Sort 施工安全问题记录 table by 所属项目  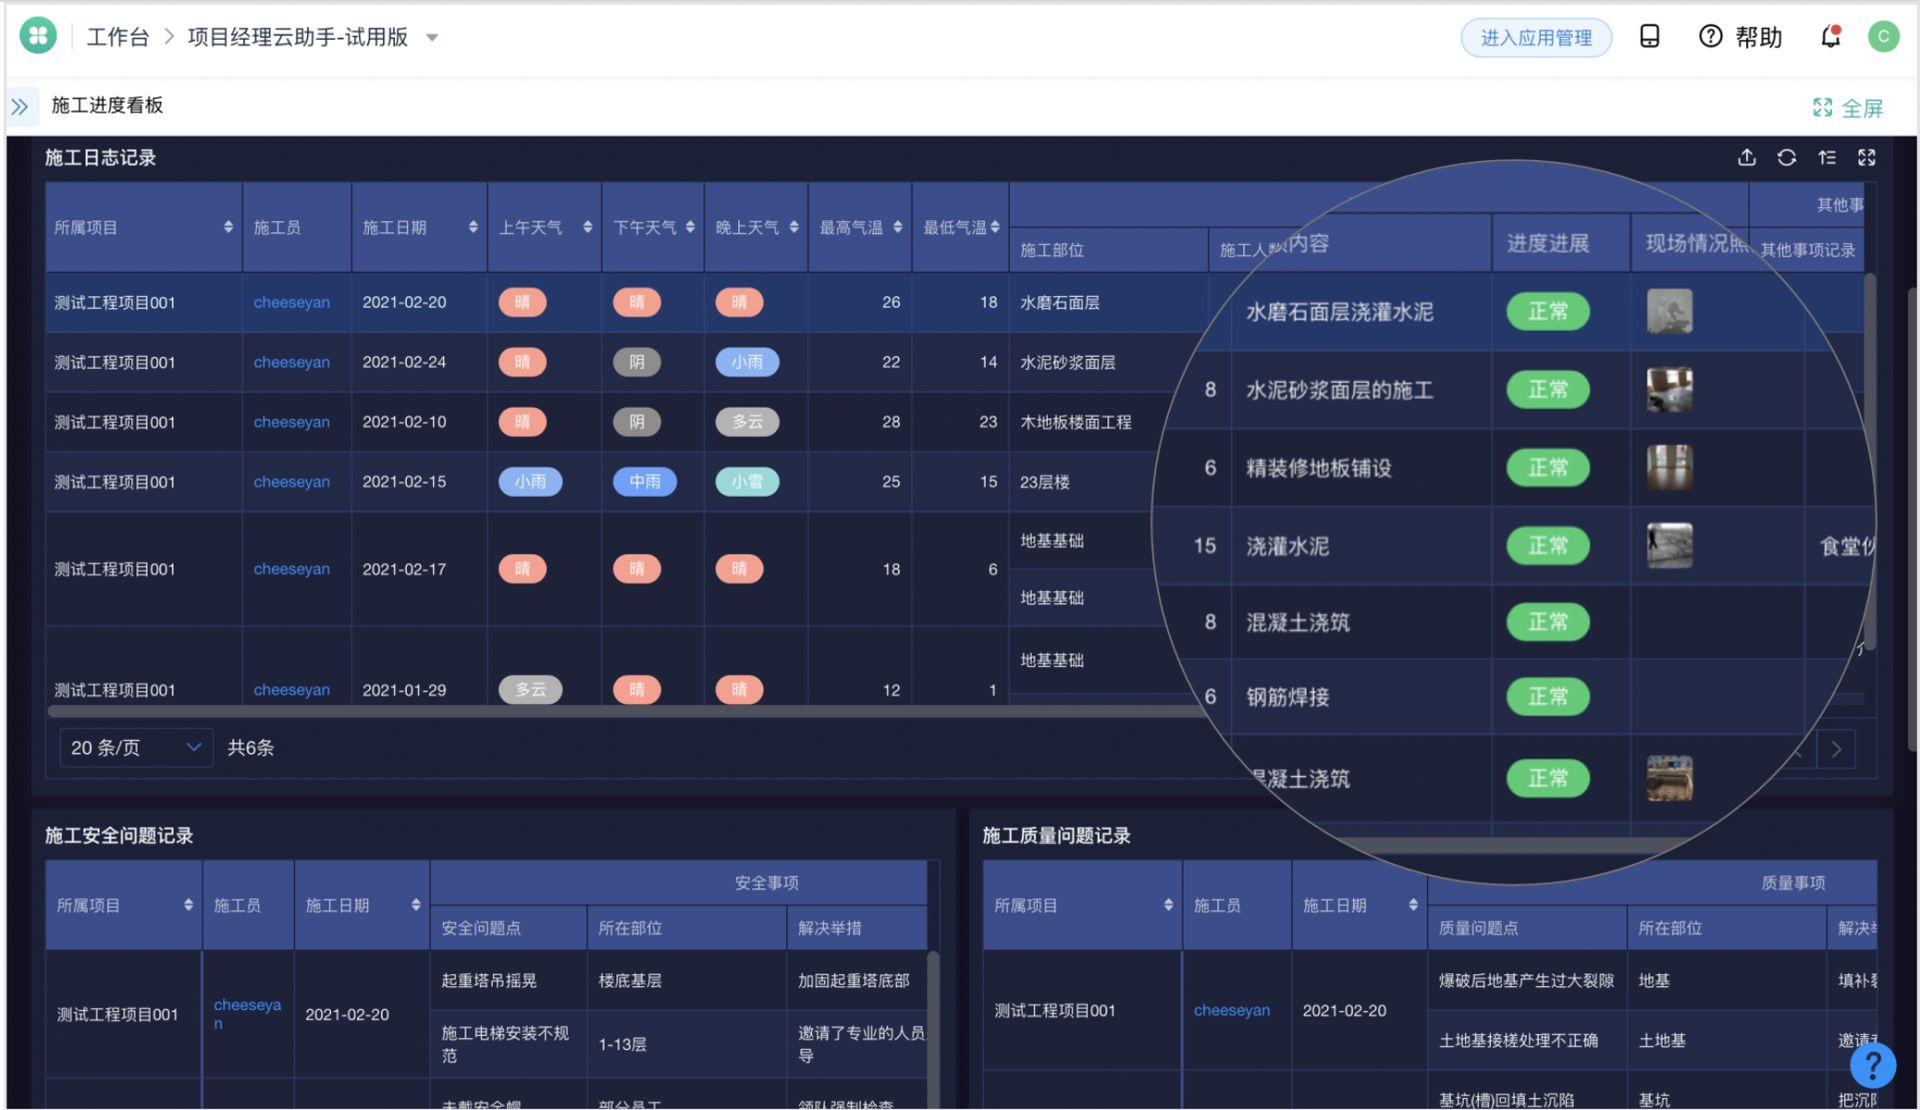click(x=188, y=905)
